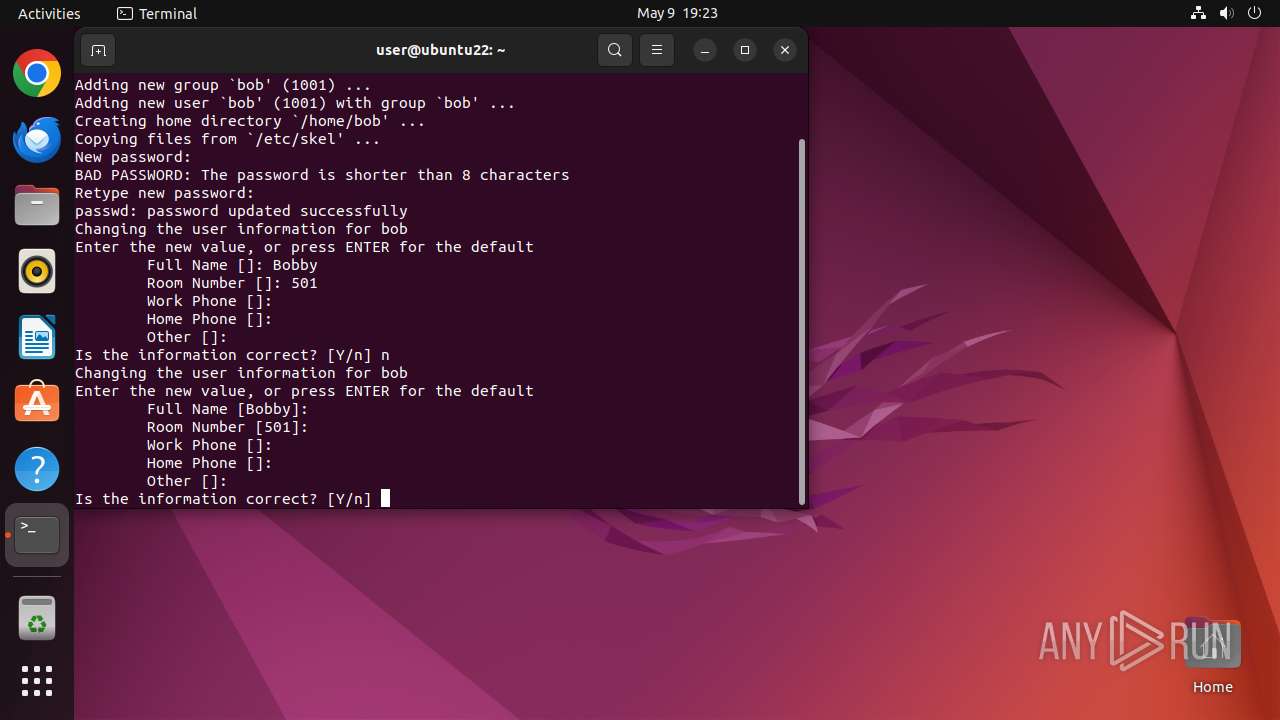Viewport: 1280px width, 720px height.
Task: Open terminal search
Action: 615,50
